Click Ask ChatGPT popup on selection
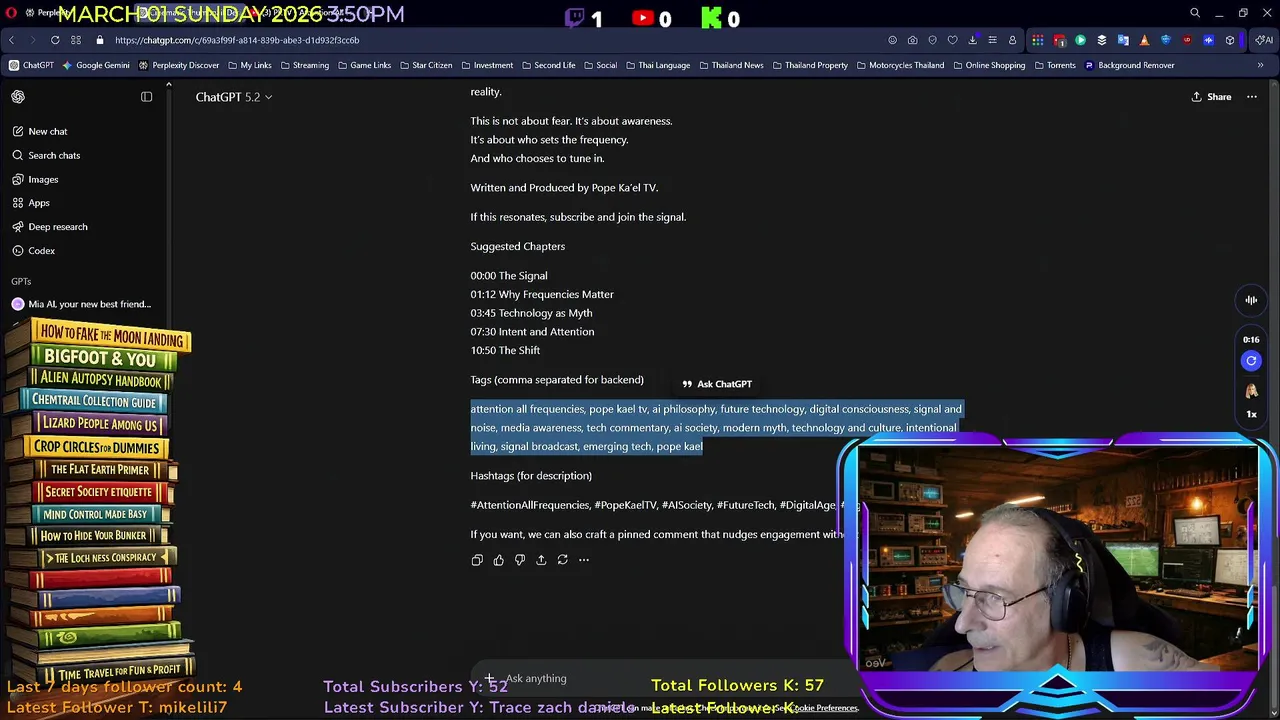The width and height of the screenshot is (1280, 720). pos(717,384)
